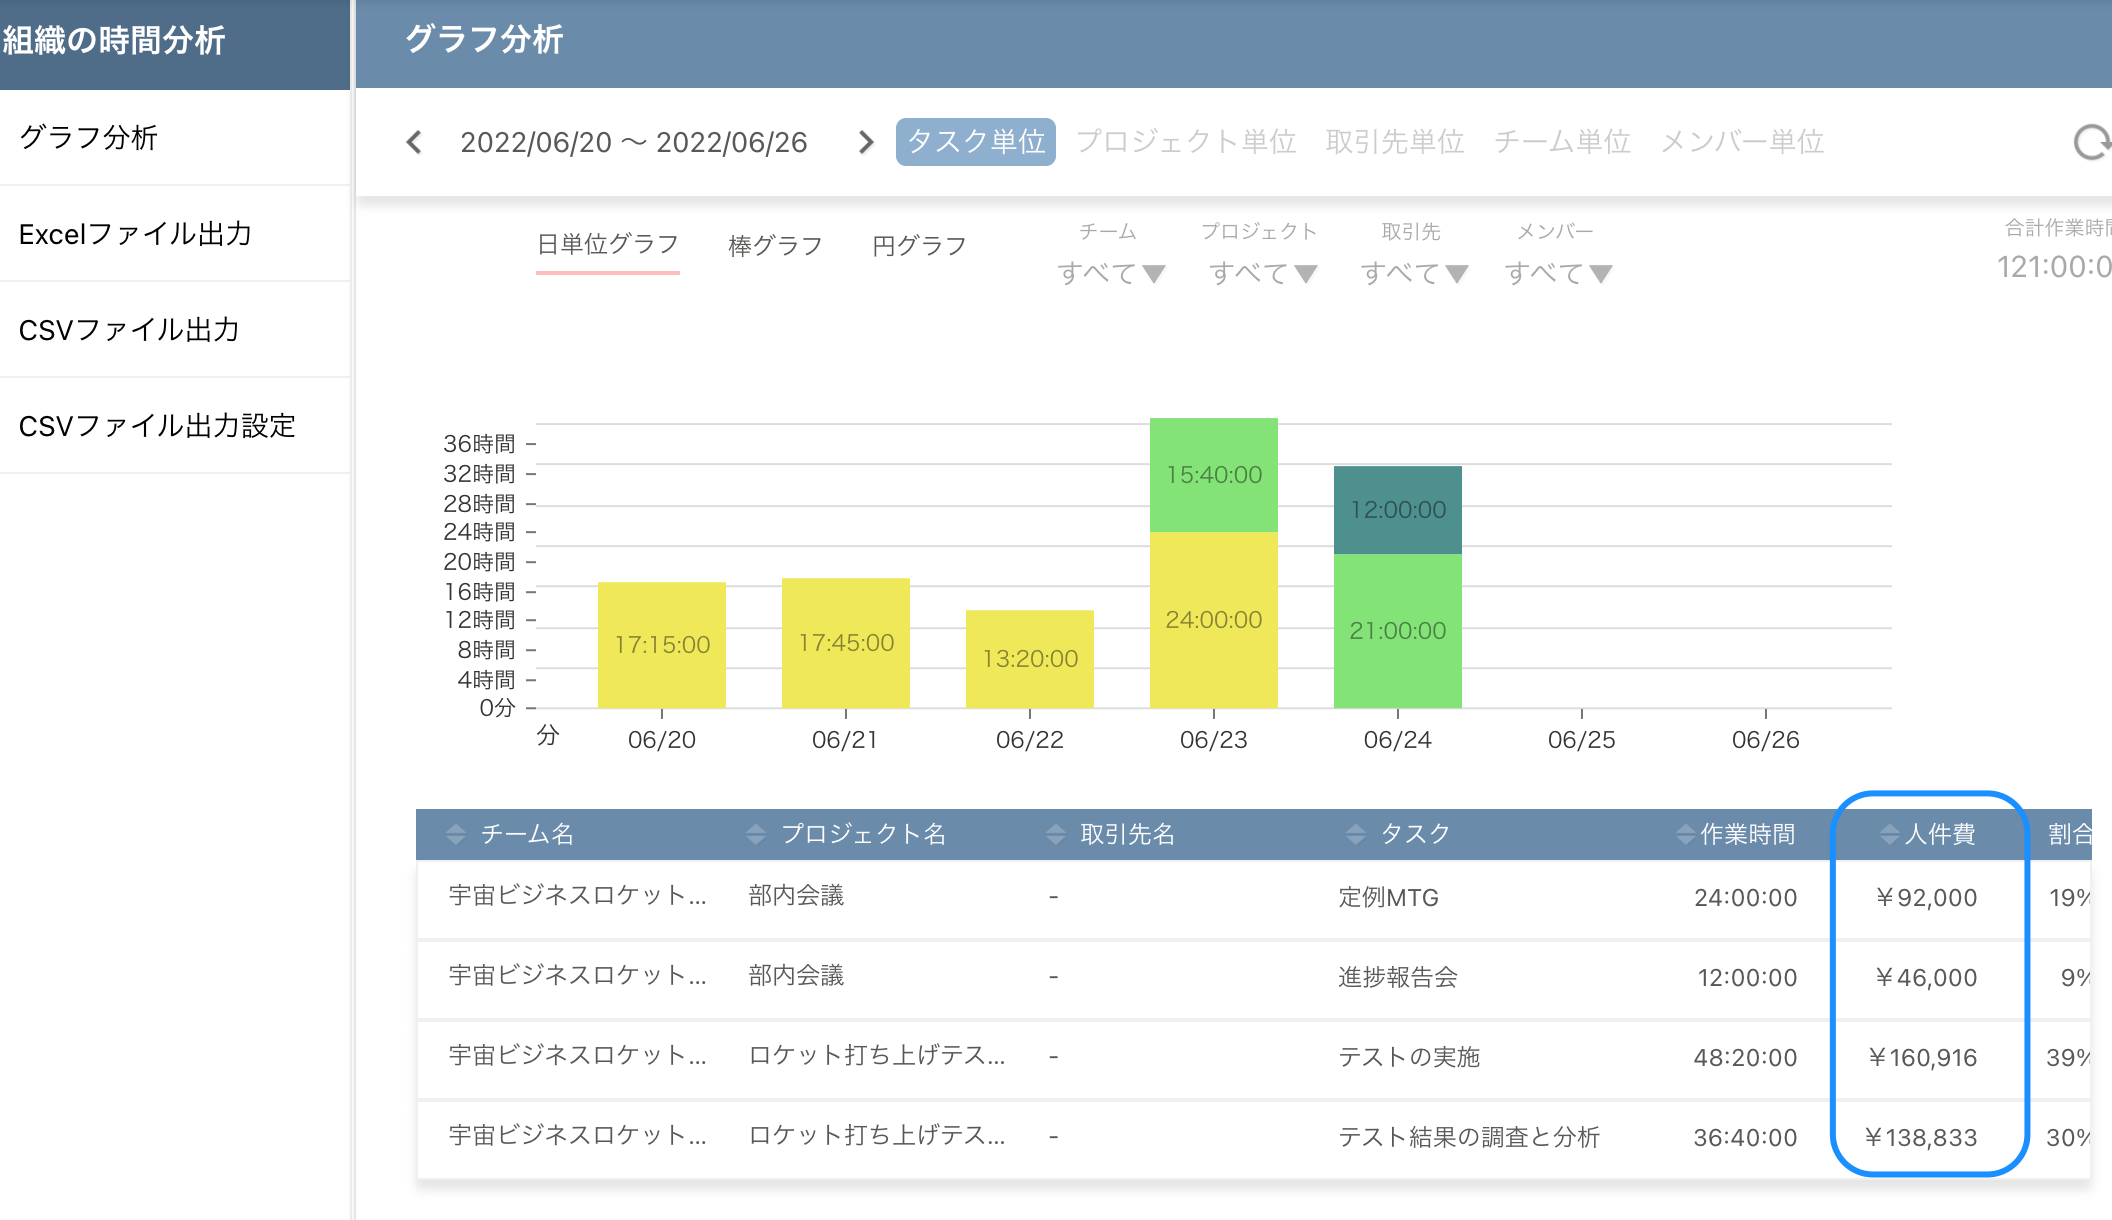
Task: Click the dark teal 12:00:00 bar segment
Action: pos(1397,510)
